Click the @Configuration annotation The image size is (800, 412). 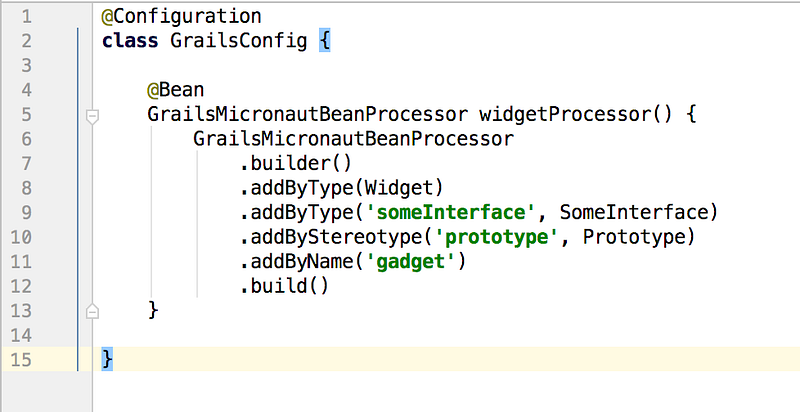click(182, 17)
